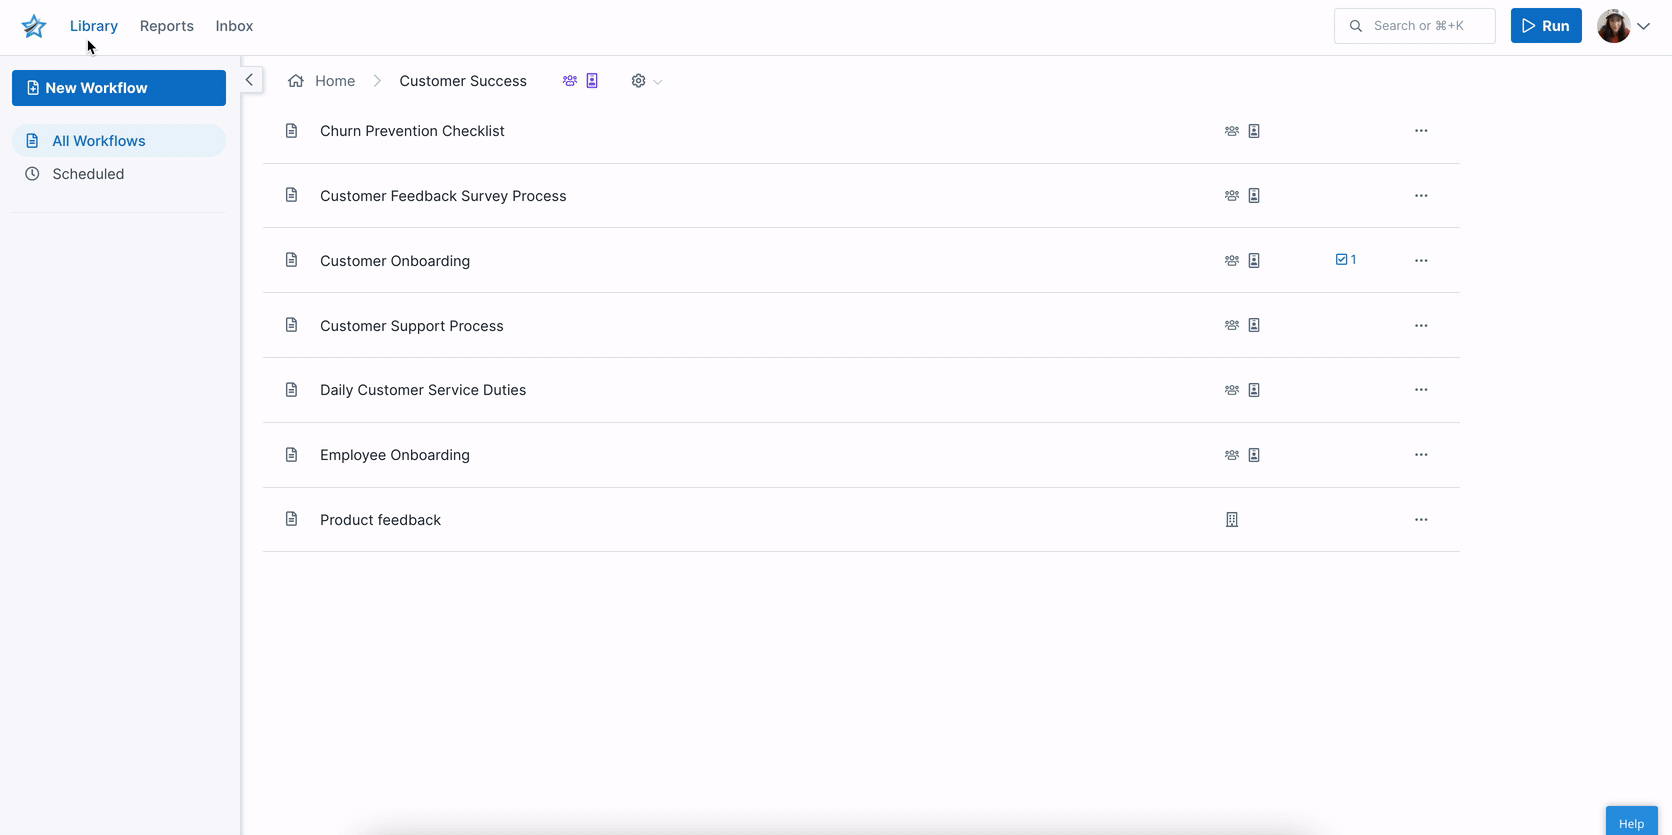Open more options for Customer Feedback Survey Process
The image size is (1672, 835).
(x=1421, y=196)
